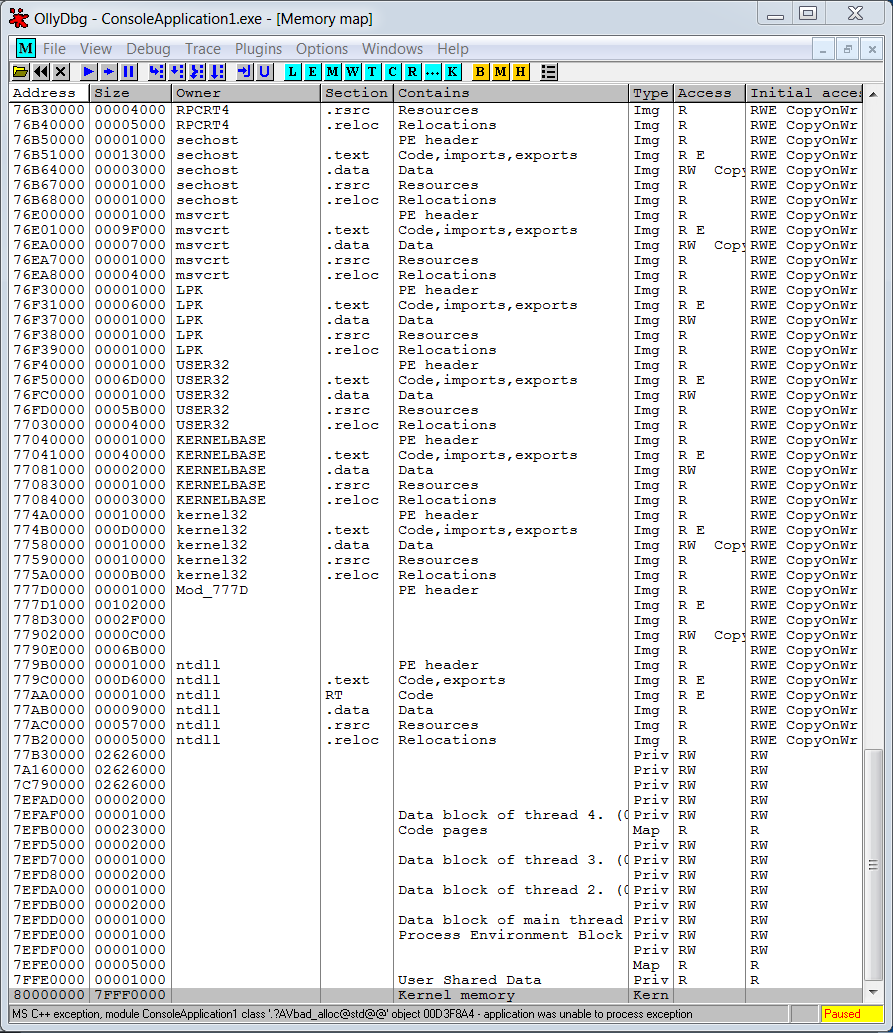Open Threads window with T button
The image size is (893, 1033).
click(372, 72)
